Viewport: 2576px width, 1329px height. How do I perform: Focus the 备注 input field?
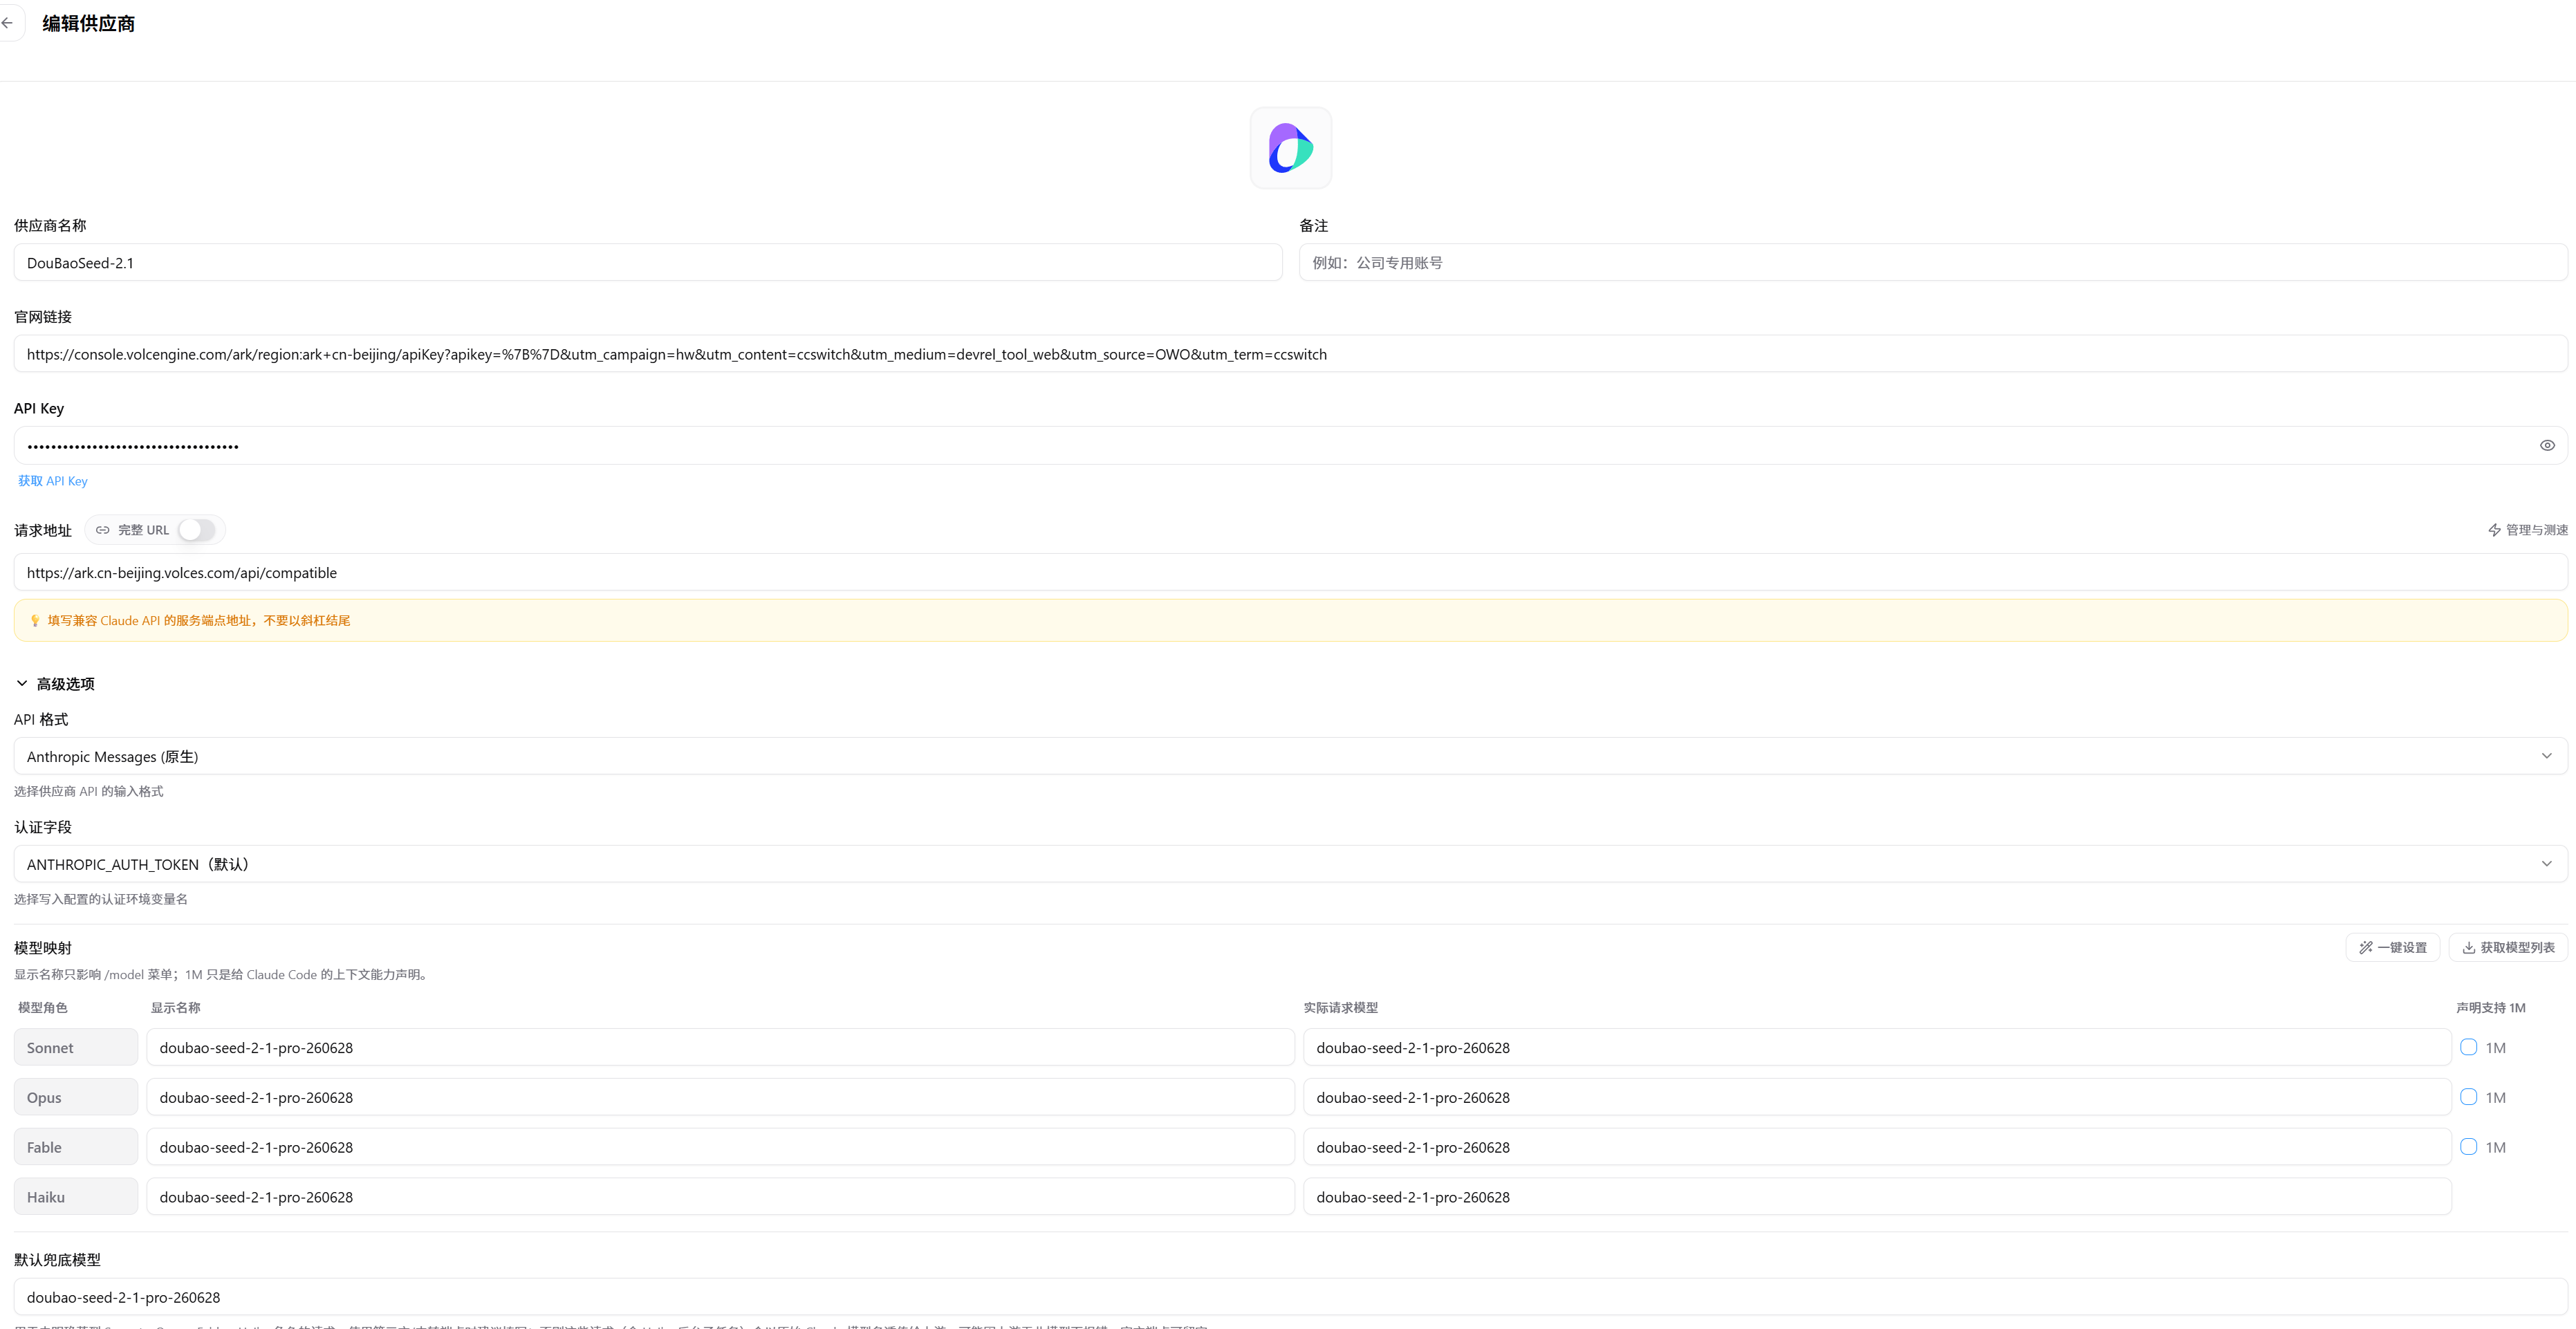(x=1933, y=263)
